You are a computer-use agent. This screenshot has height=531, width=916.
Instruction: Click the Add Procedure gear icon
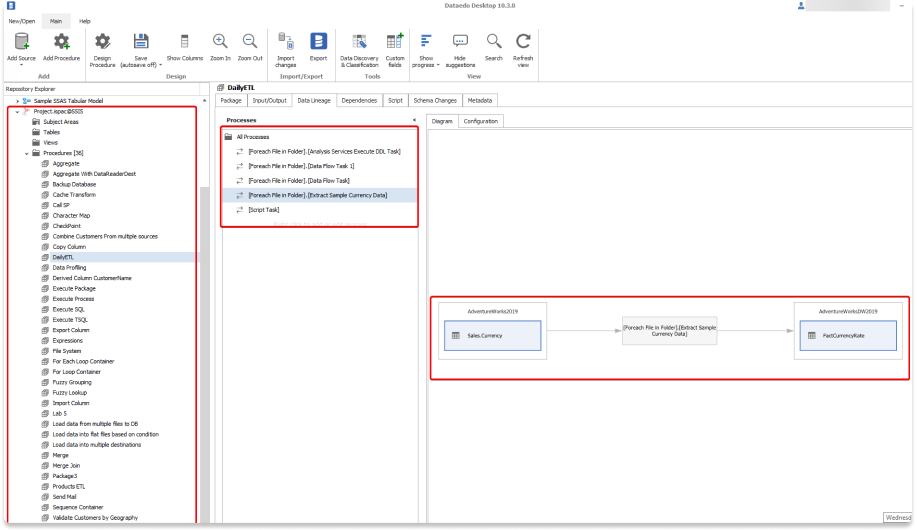click(x=61, y=41)
